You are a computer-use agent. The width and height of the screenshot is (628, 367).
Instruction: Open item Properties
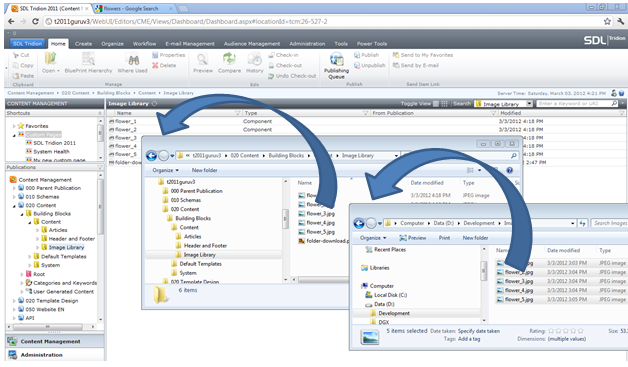pos(169,55)
